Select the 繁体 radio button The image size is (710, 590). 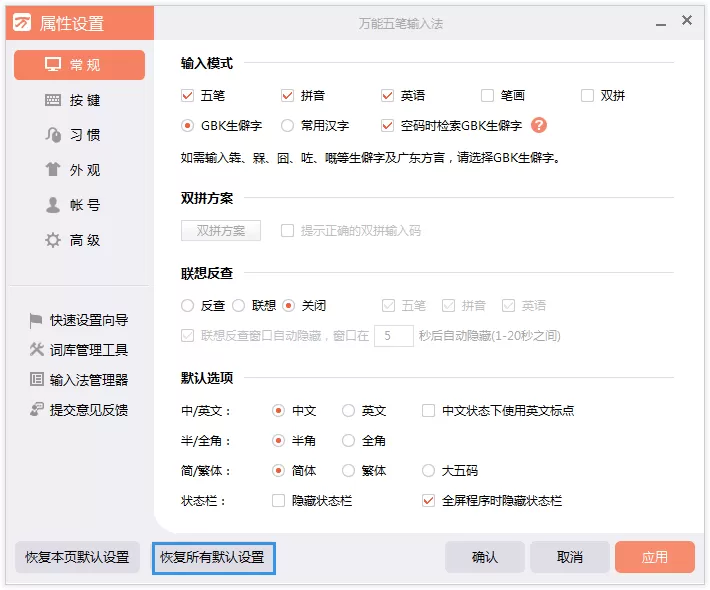point(348,470)
